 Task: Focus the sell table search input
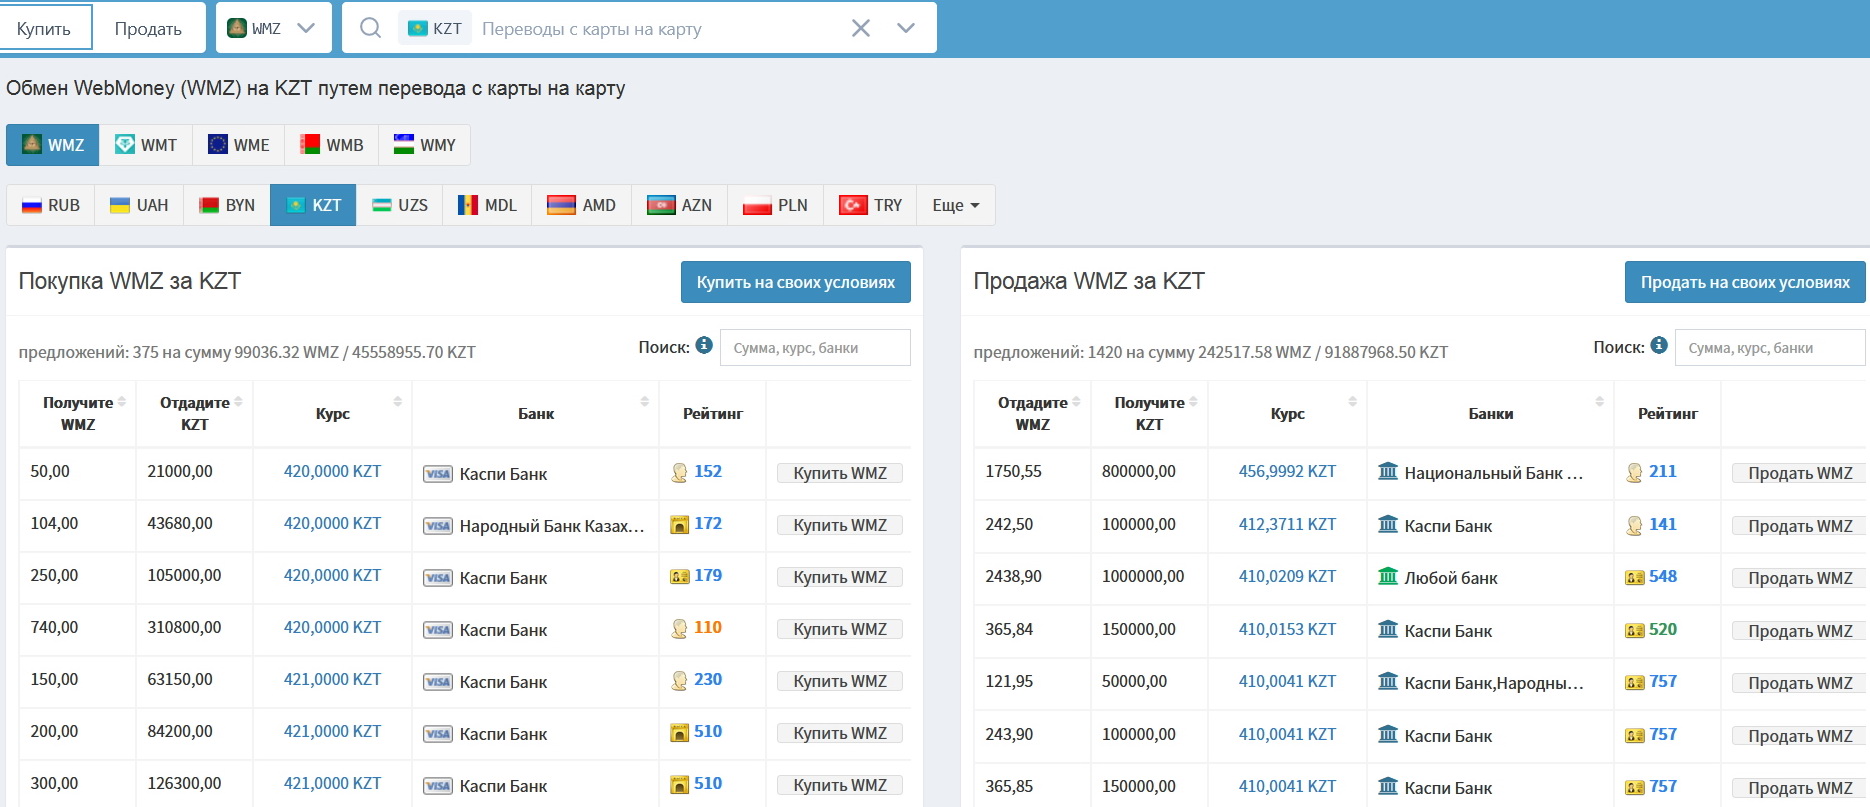[x=1770, y=347]
